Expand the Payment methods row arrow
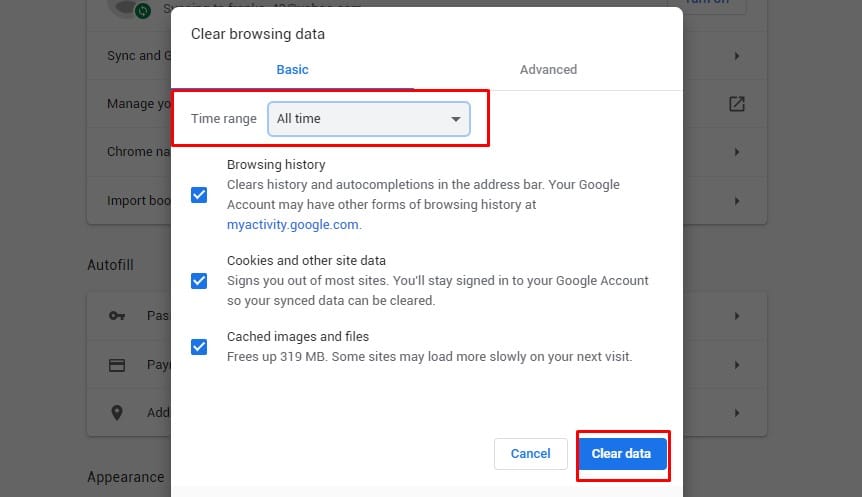The width and height of the screenshot is (862, 497). tap(737, 365)
